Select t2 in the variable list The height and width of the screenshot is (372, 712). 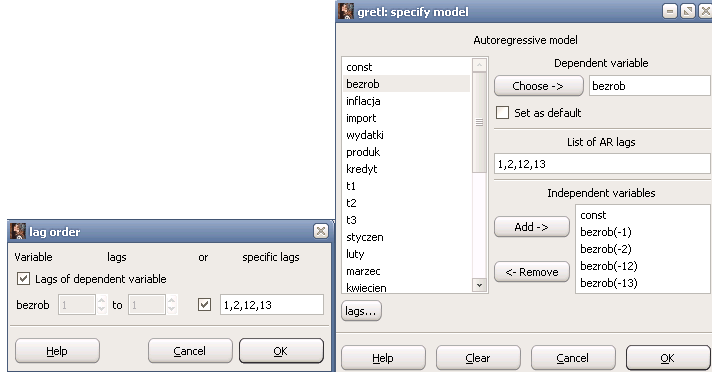tap(407, 203)
